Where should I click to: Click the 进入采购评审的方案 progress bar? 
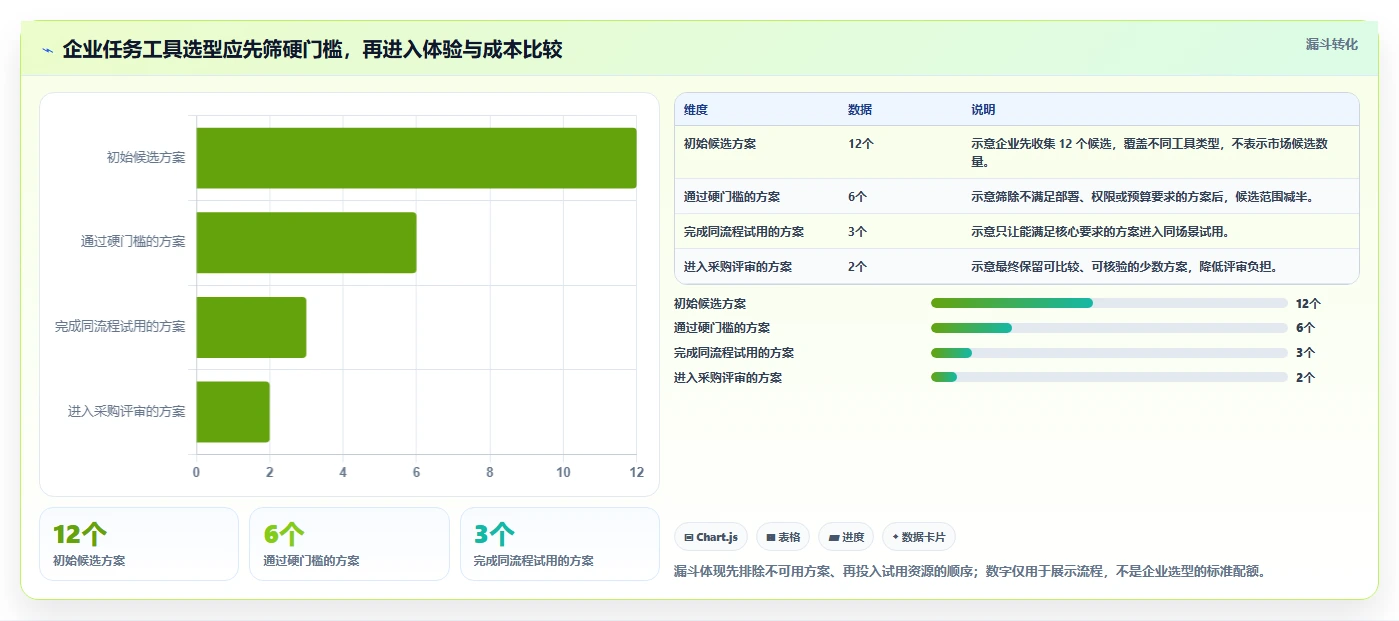pos(1109,377)
